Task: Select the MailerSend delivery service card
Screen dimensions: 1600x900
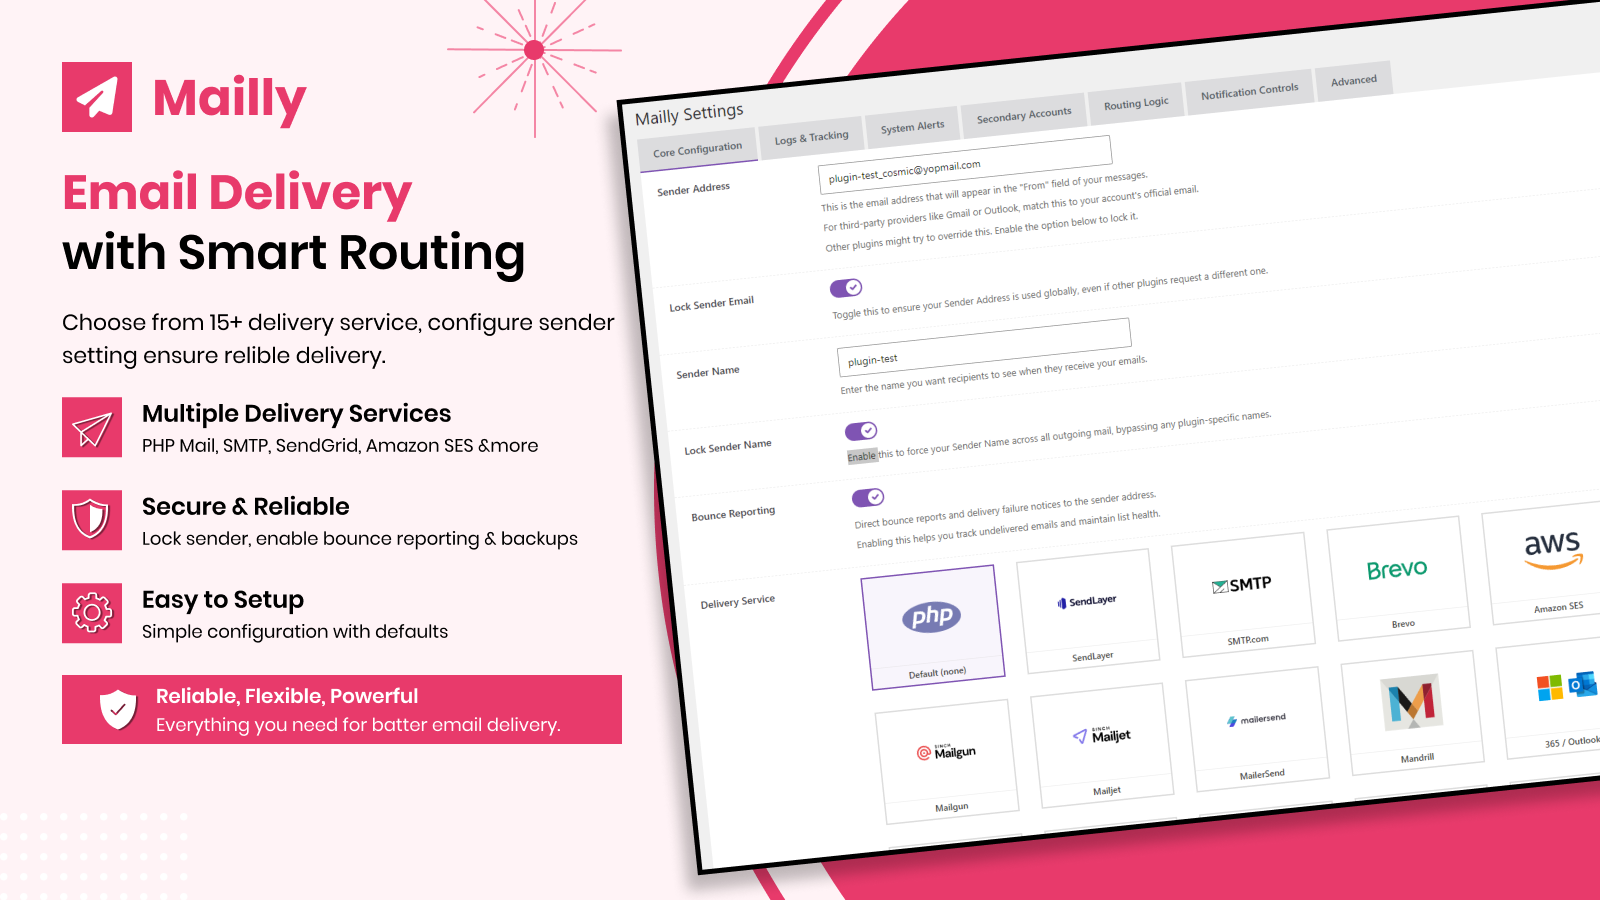Action: pos(1257,729)
